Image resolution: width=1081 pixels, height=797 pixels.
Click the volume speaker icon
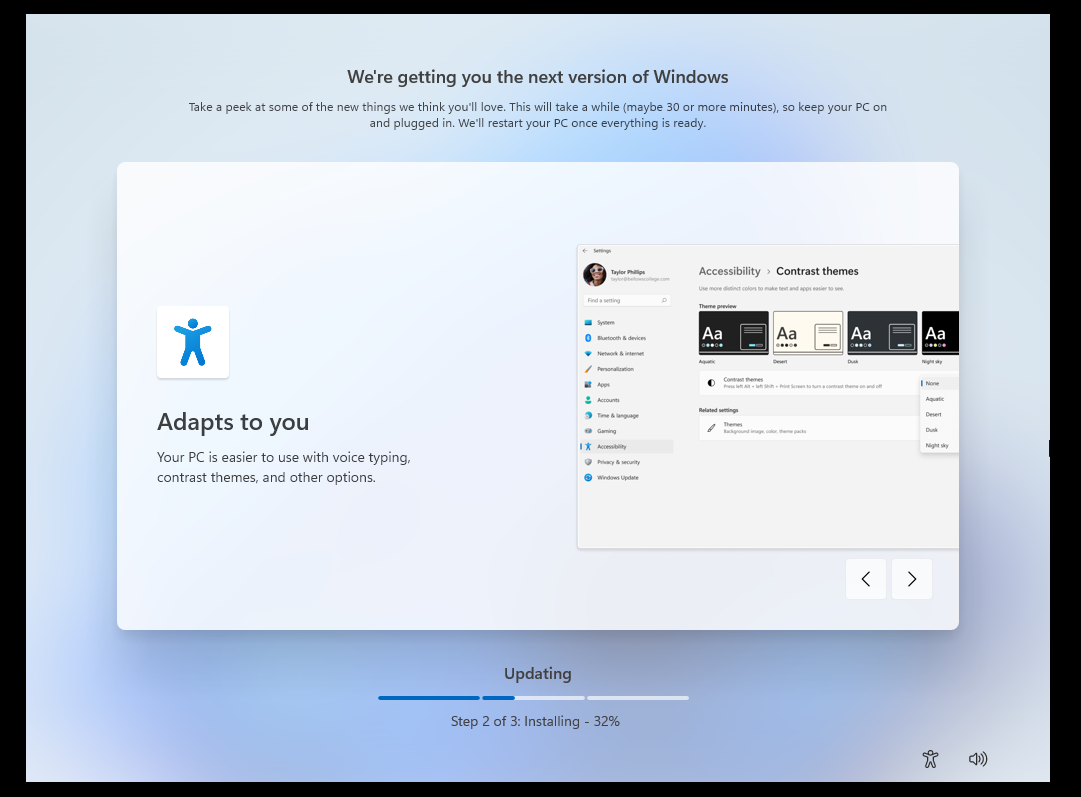point(978,759)
